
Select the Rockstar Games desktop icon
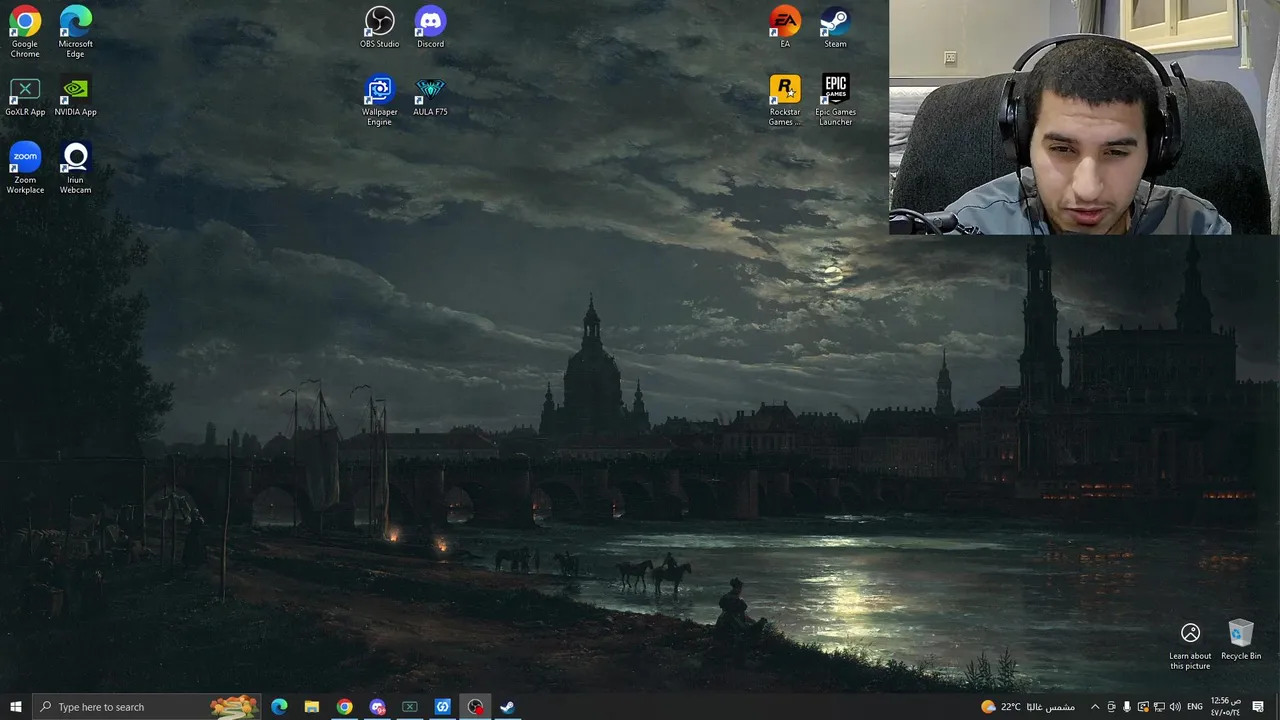tap(785, 100)
